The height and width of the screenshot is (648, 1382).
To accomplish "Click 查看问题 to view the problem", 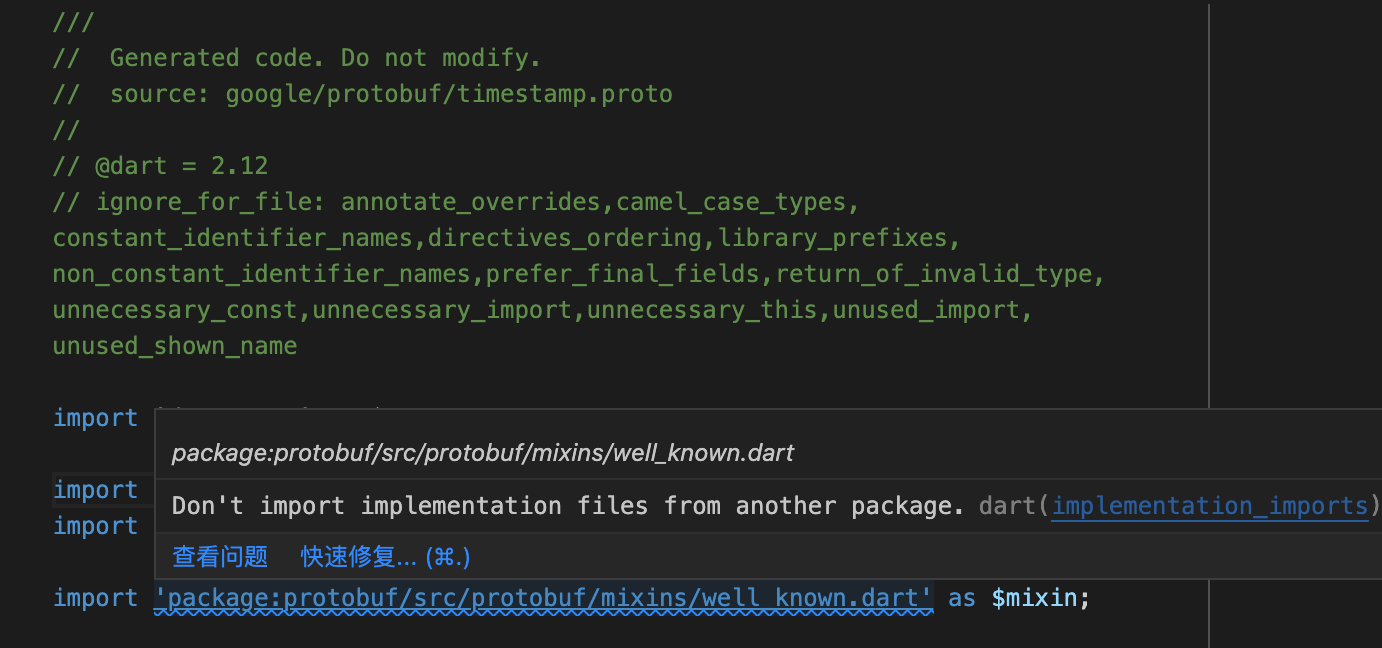I will tap(219, 557).
